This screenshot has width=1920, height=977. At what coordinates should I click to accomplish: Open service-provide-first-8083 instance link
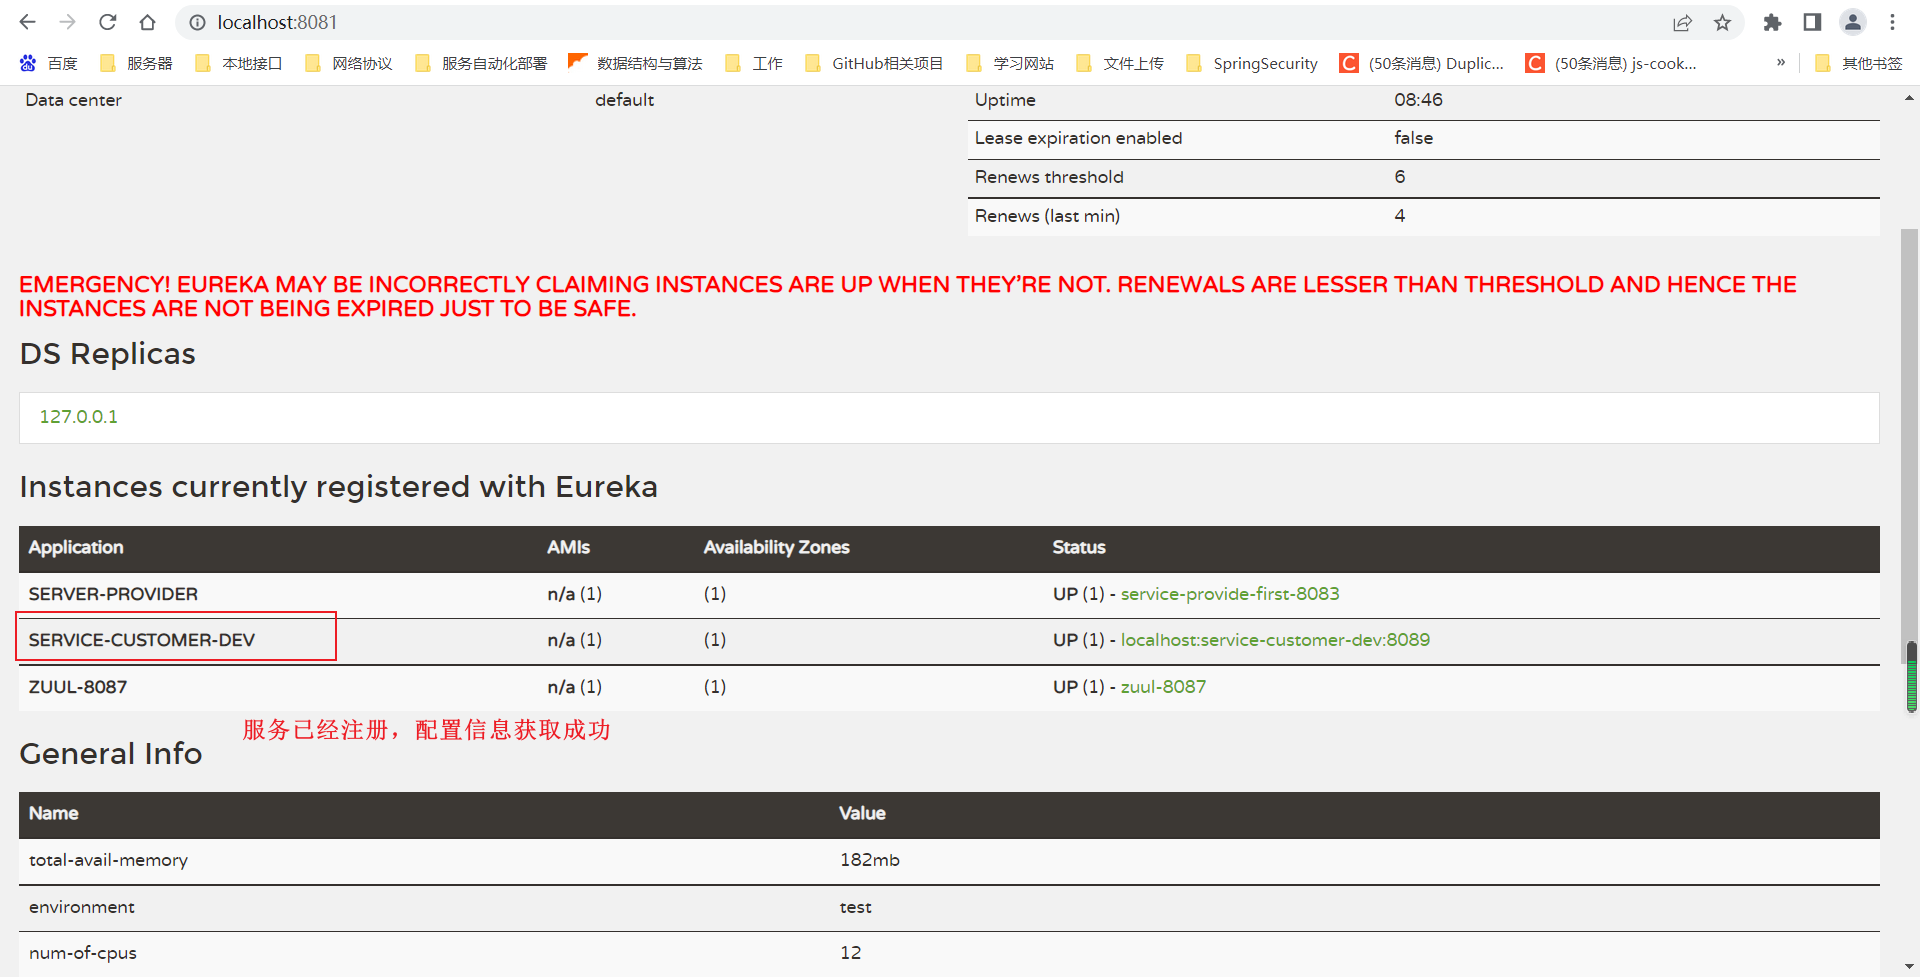click(x=1230, y=594)
